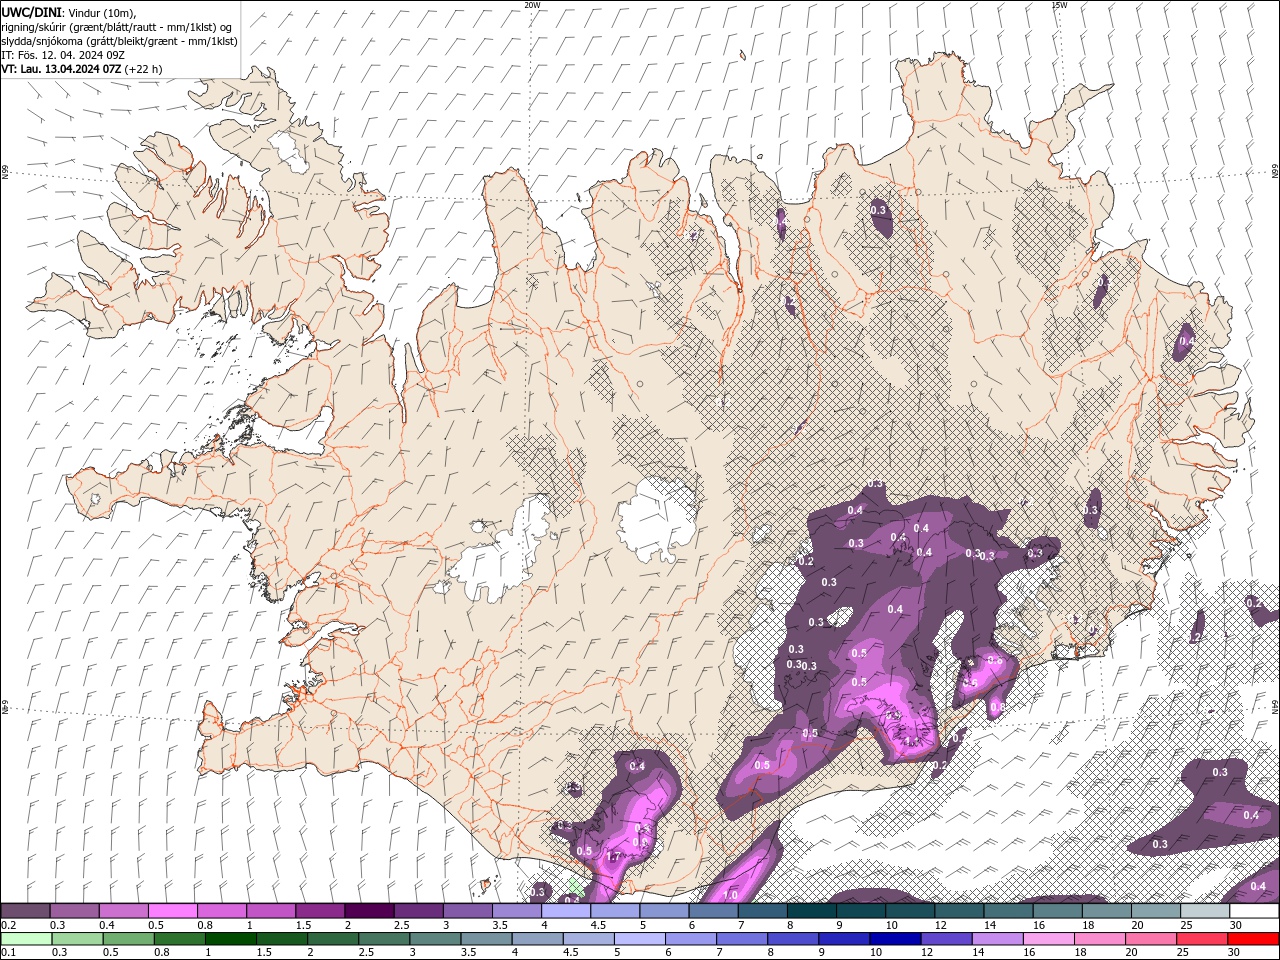The width and height of the screenshot is (1280, 960).
Task: Pick lower scale swatch between 0.5 and 0.8
Action: coord(128,939)
